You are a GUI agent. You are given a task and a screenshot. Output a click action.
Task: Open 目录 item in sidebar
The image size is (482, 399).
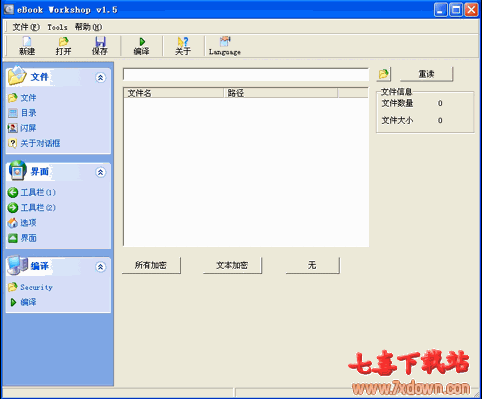click(22, 113)
